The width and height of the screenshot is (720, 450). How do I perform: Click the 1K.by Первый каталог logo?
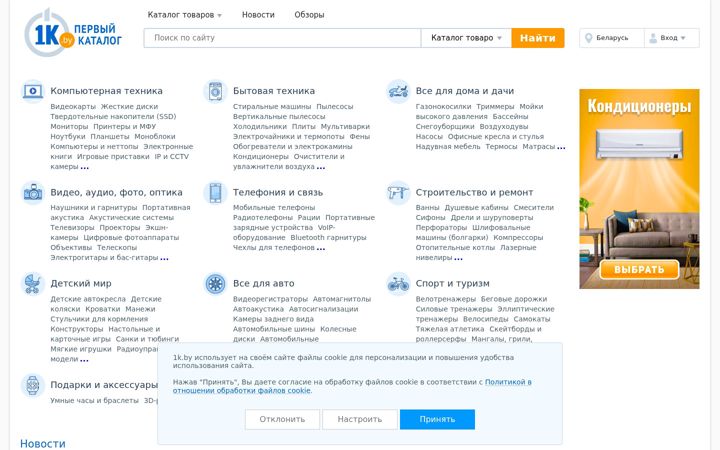tap(73, 34)
